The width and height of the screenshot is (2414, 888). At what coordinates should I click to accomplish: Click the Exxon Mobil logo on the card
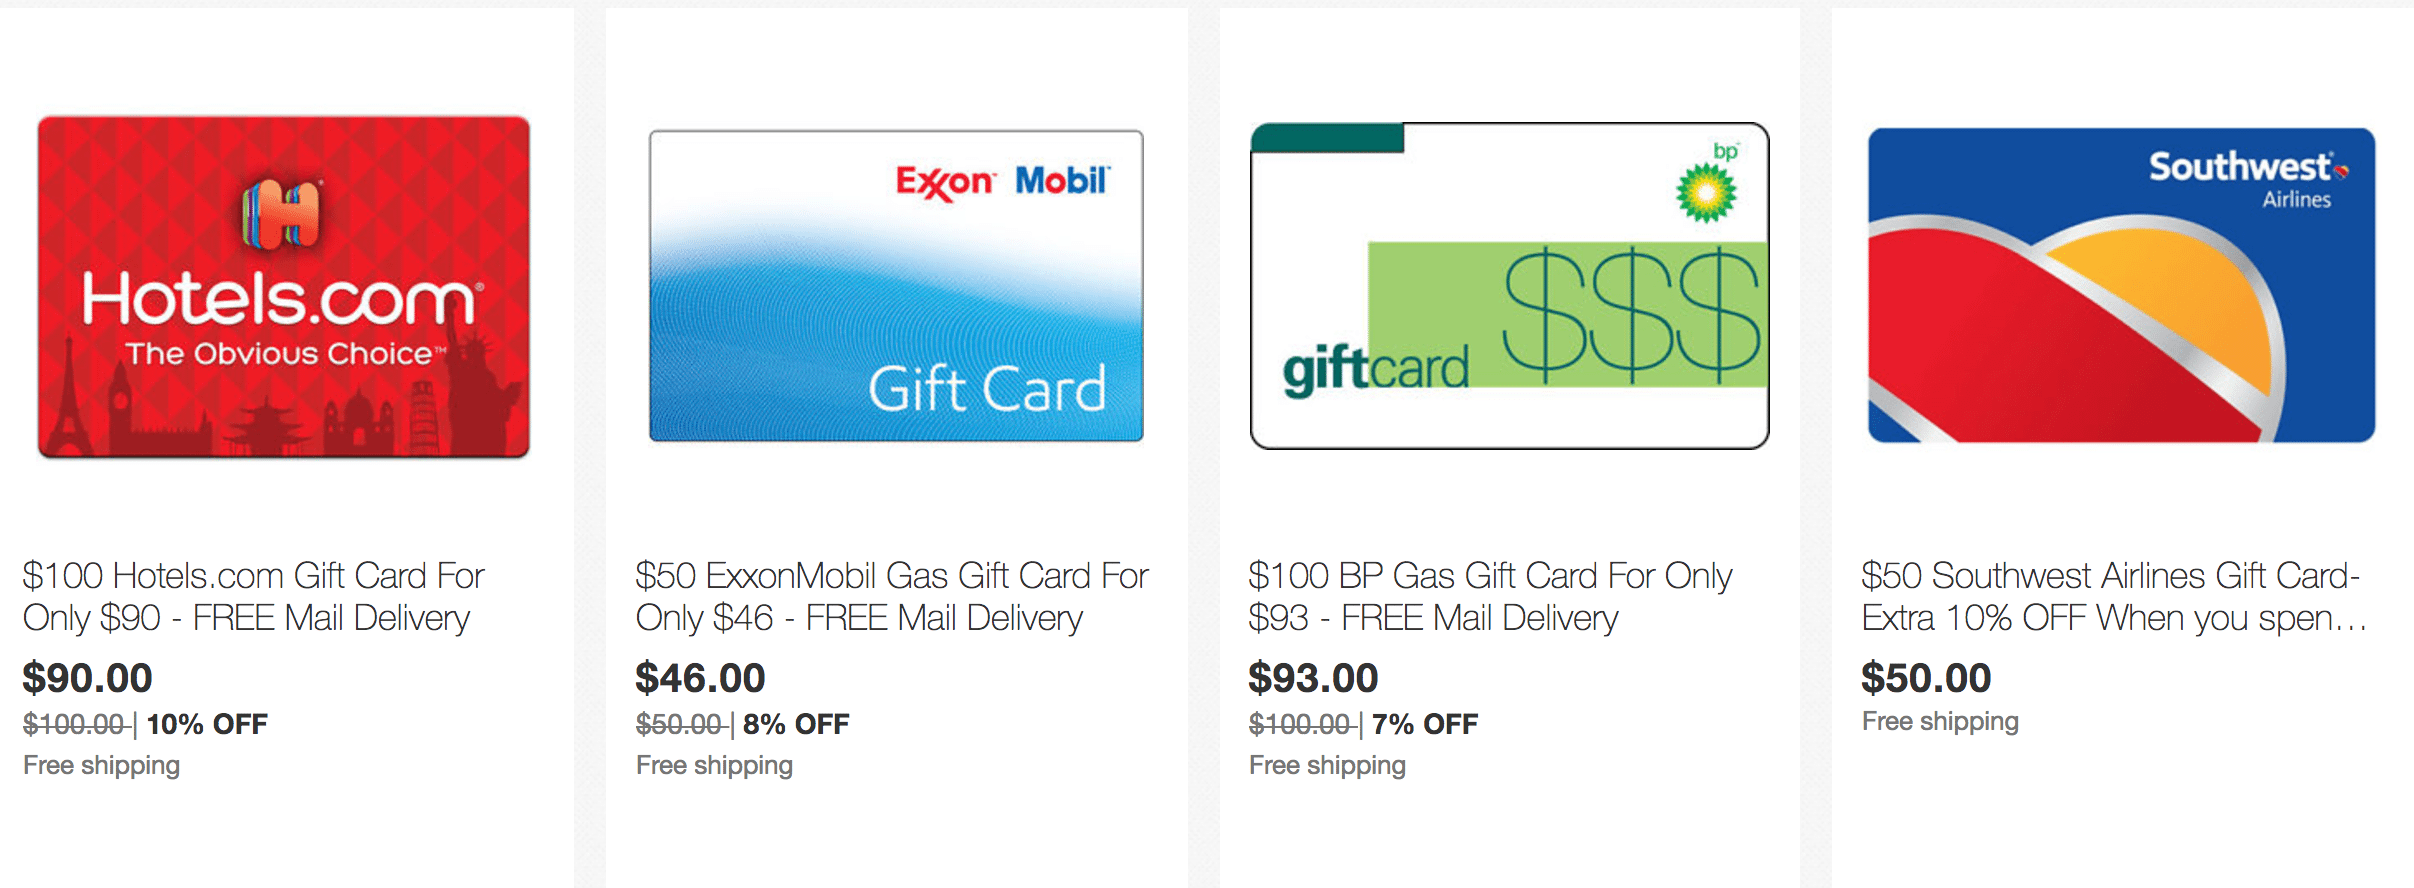[1002, 182]
